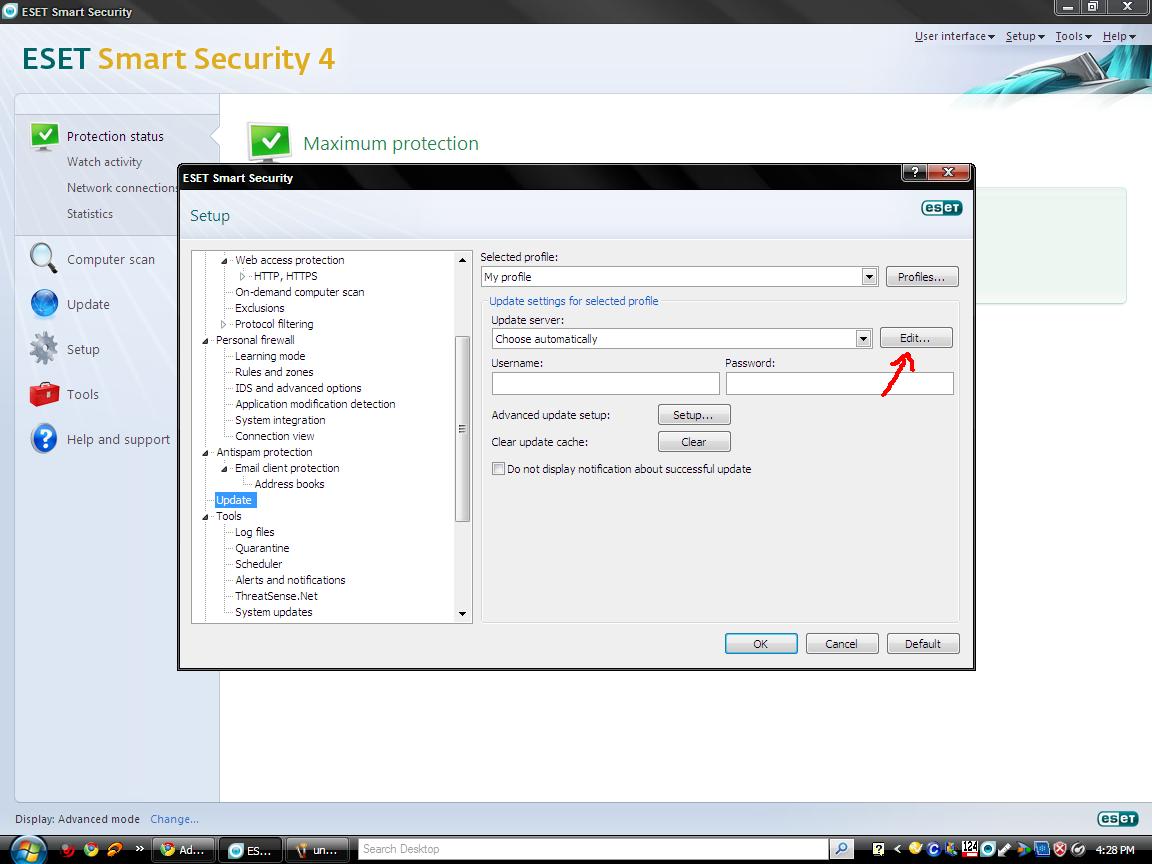Select IDS and advanced options tree item
This screenshot has width=1152, height=864.
click(298, 389)
